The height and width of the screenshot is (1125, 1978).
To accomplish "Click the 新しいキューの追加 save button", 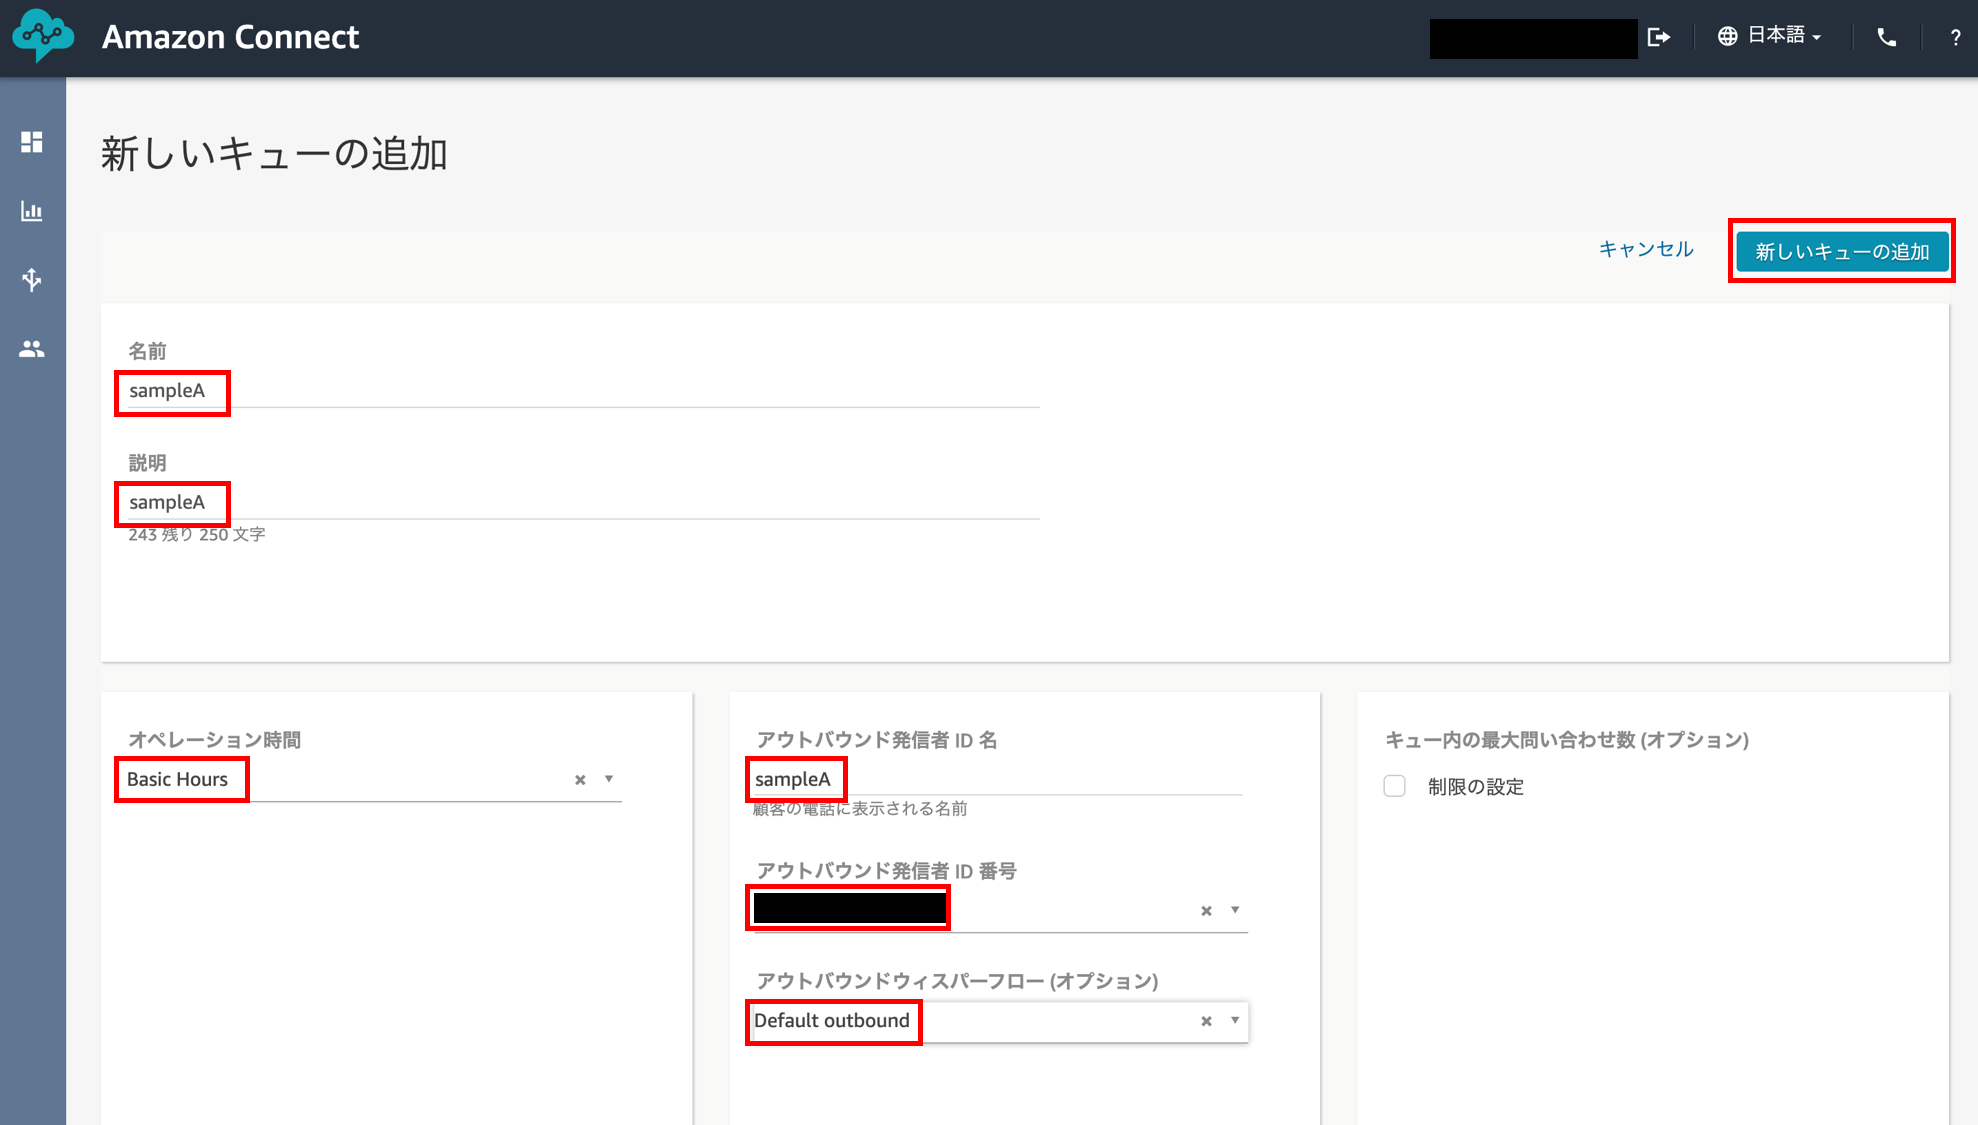I will tap(1842, 252).
